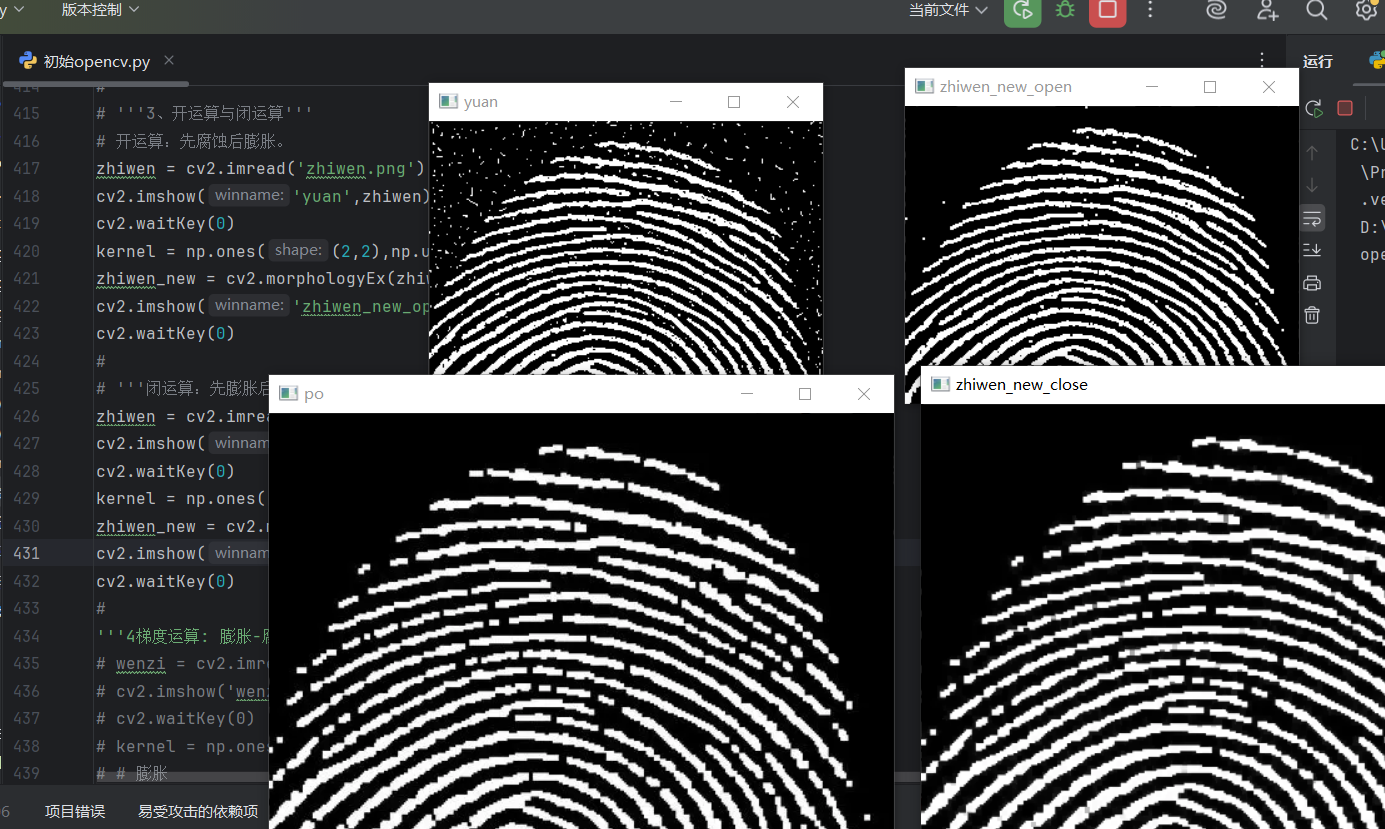Minimize the zhiwen_new_open window

pyautogui.click(x=1152, y=87)
